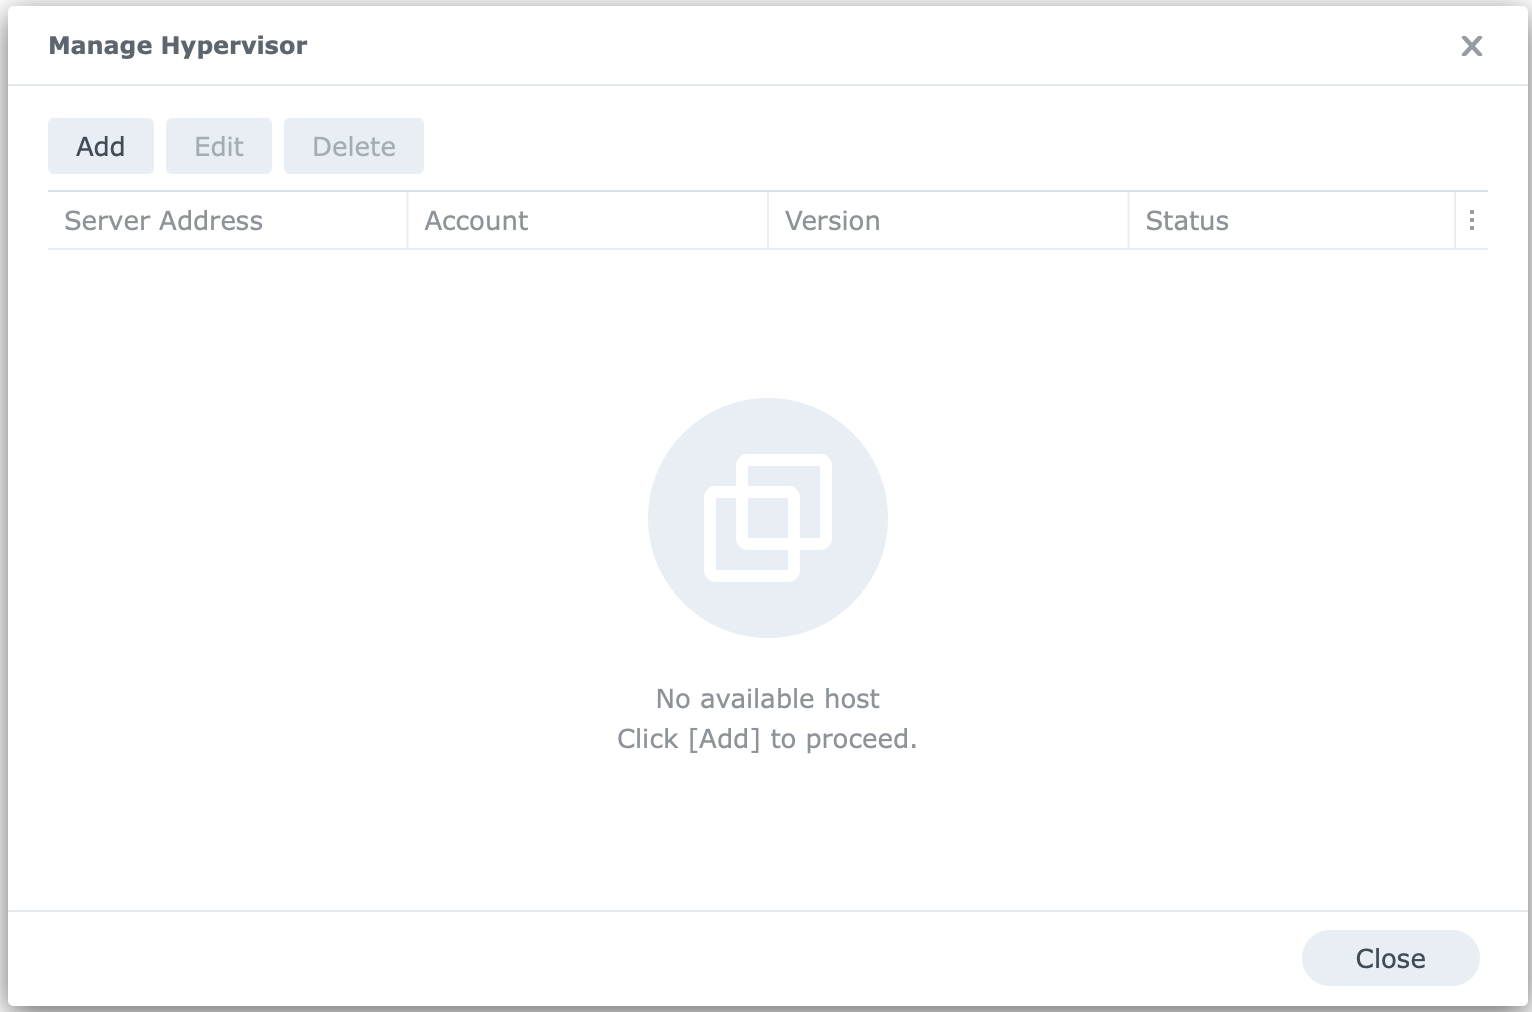Screen dimensions: 1532x1012
Task: Sort by the Version column header
Action: pos(948,220)
